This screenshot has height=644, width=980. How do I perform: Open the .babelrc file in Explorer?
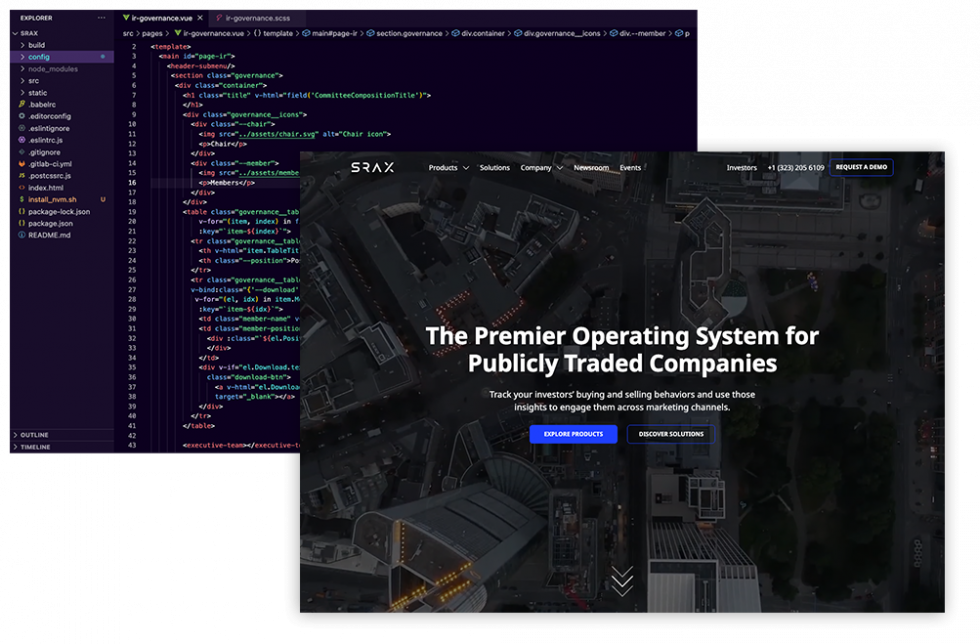[x=41, y=104]
